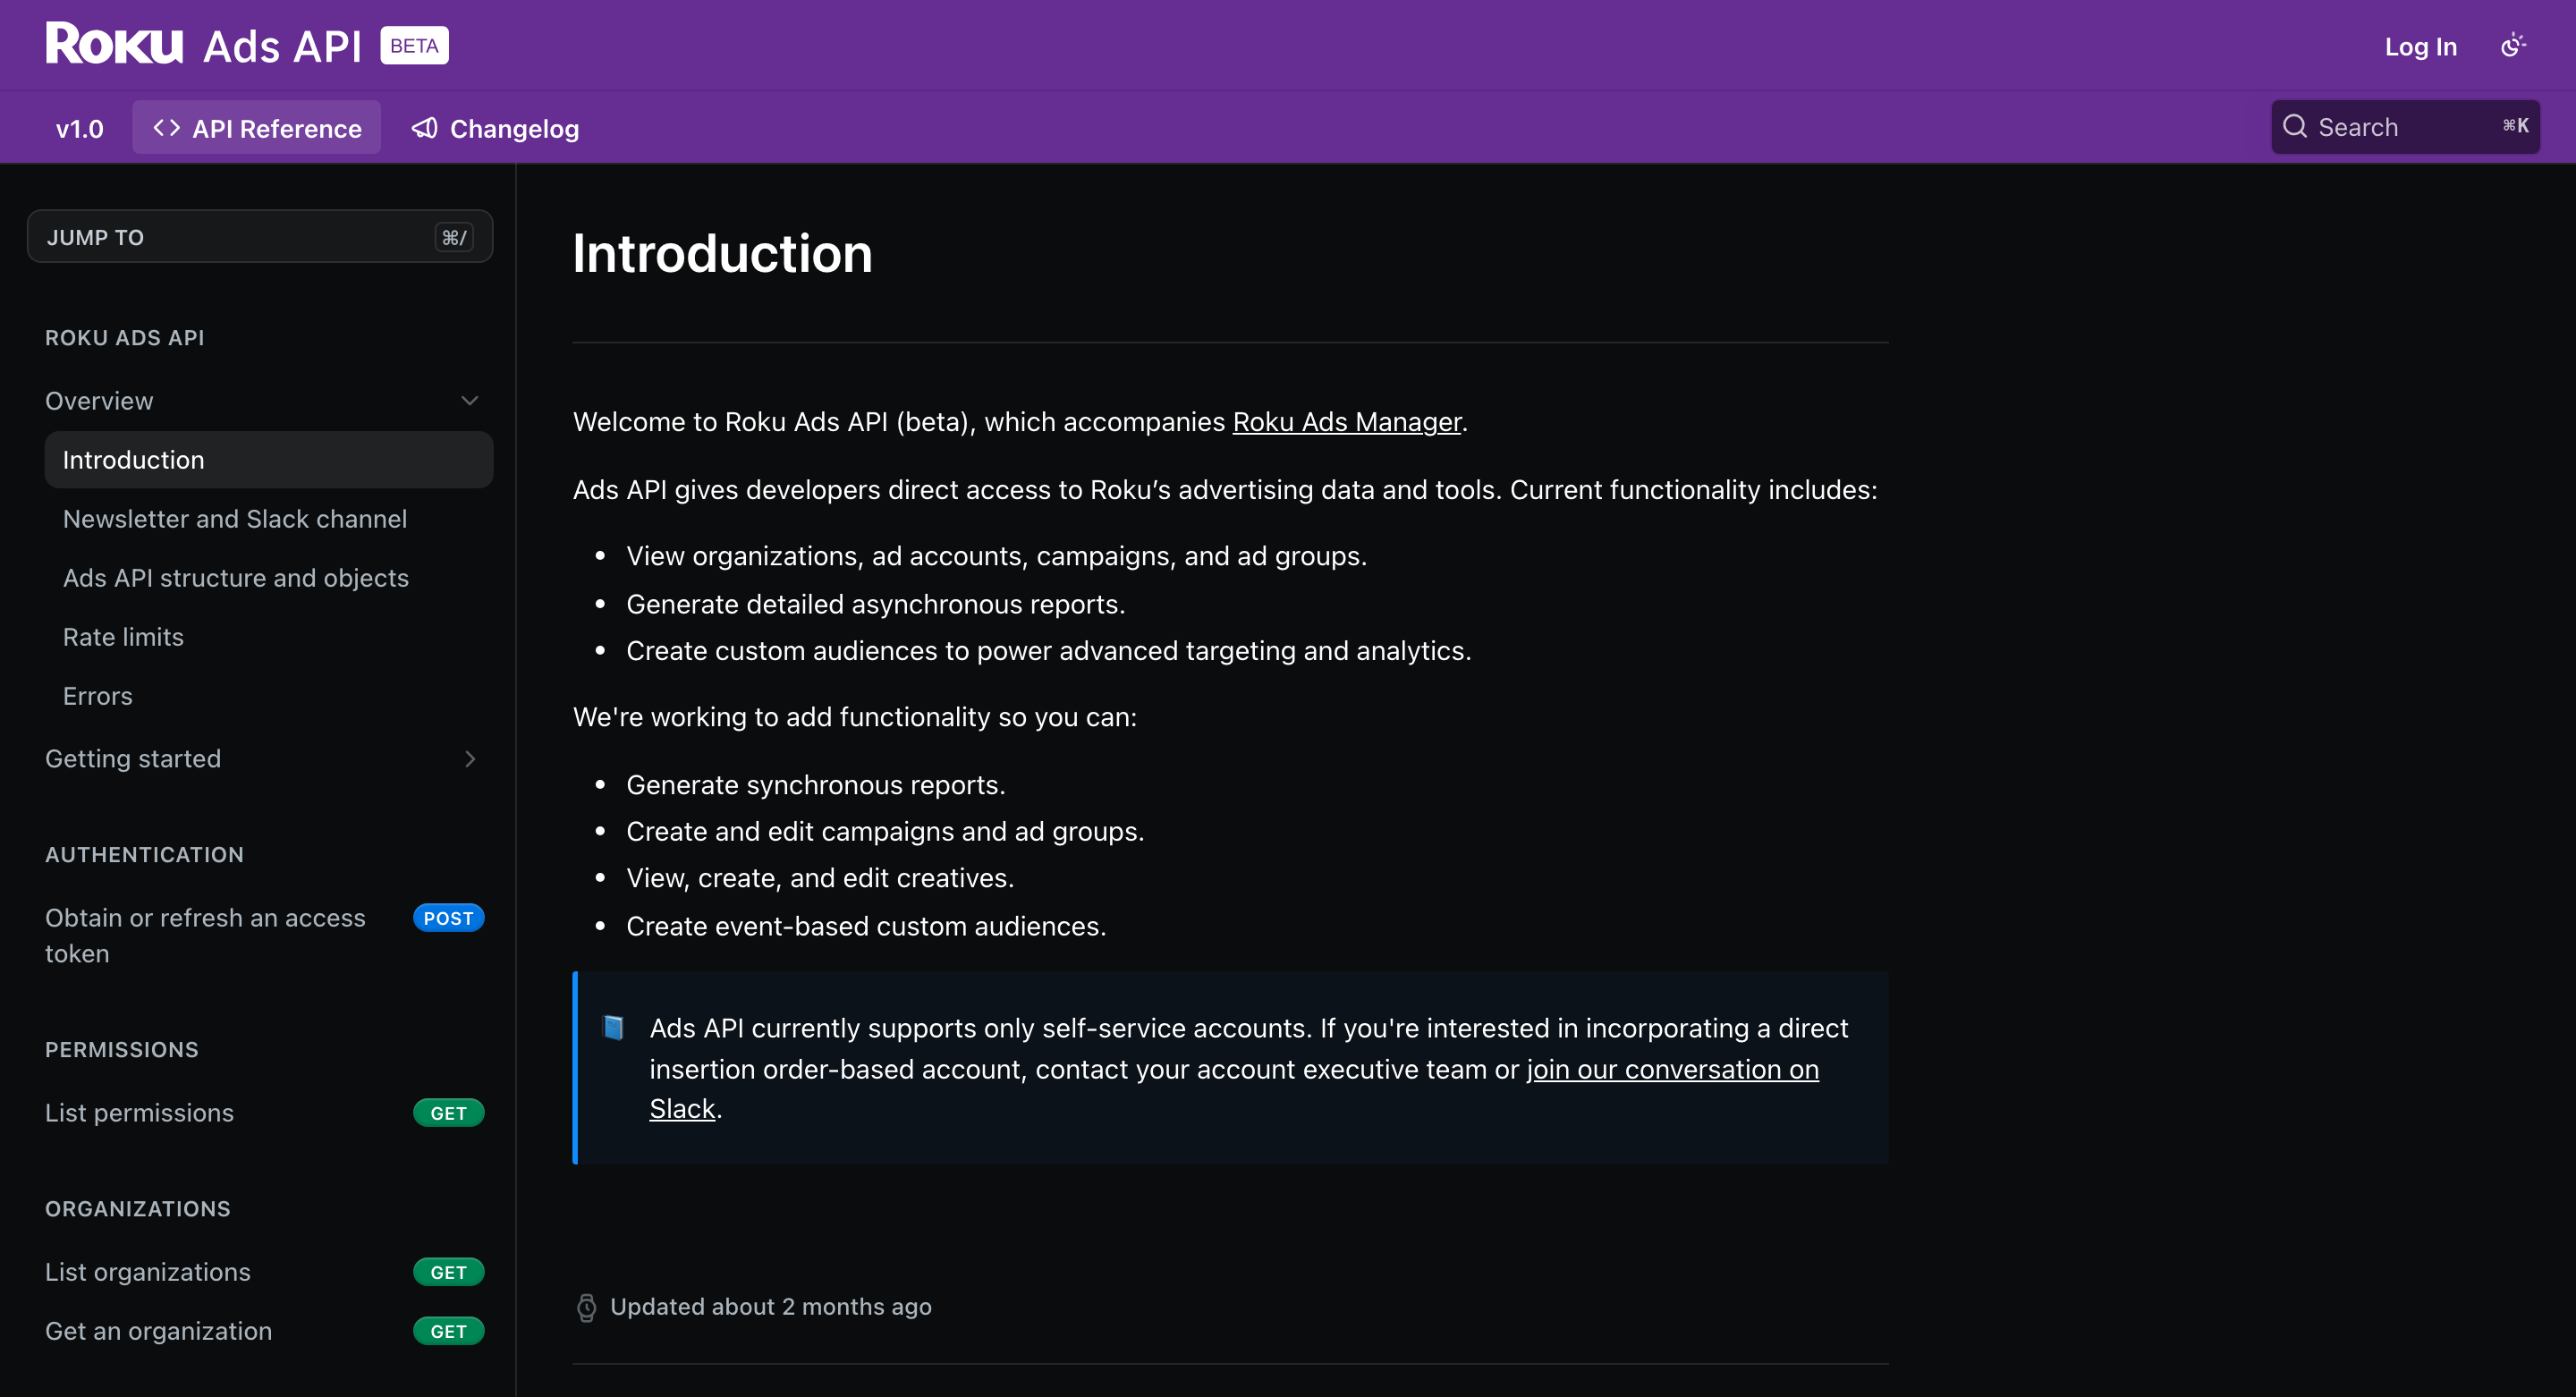2576x1397 pixels.
Task: Open the Get an organization endpoint
Action: pyautogui.click(x=158, y=1331)
